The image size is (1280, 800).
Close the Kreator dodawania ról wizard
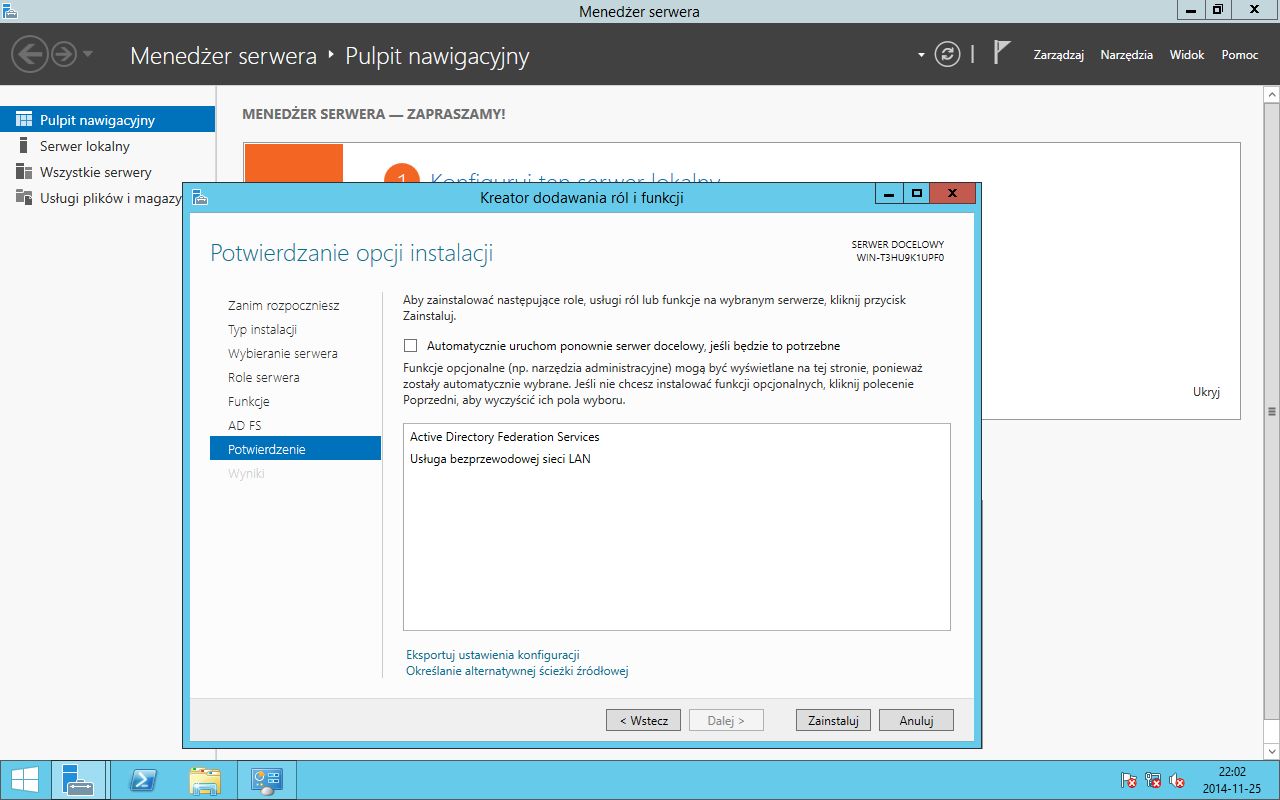coord(952,193)
